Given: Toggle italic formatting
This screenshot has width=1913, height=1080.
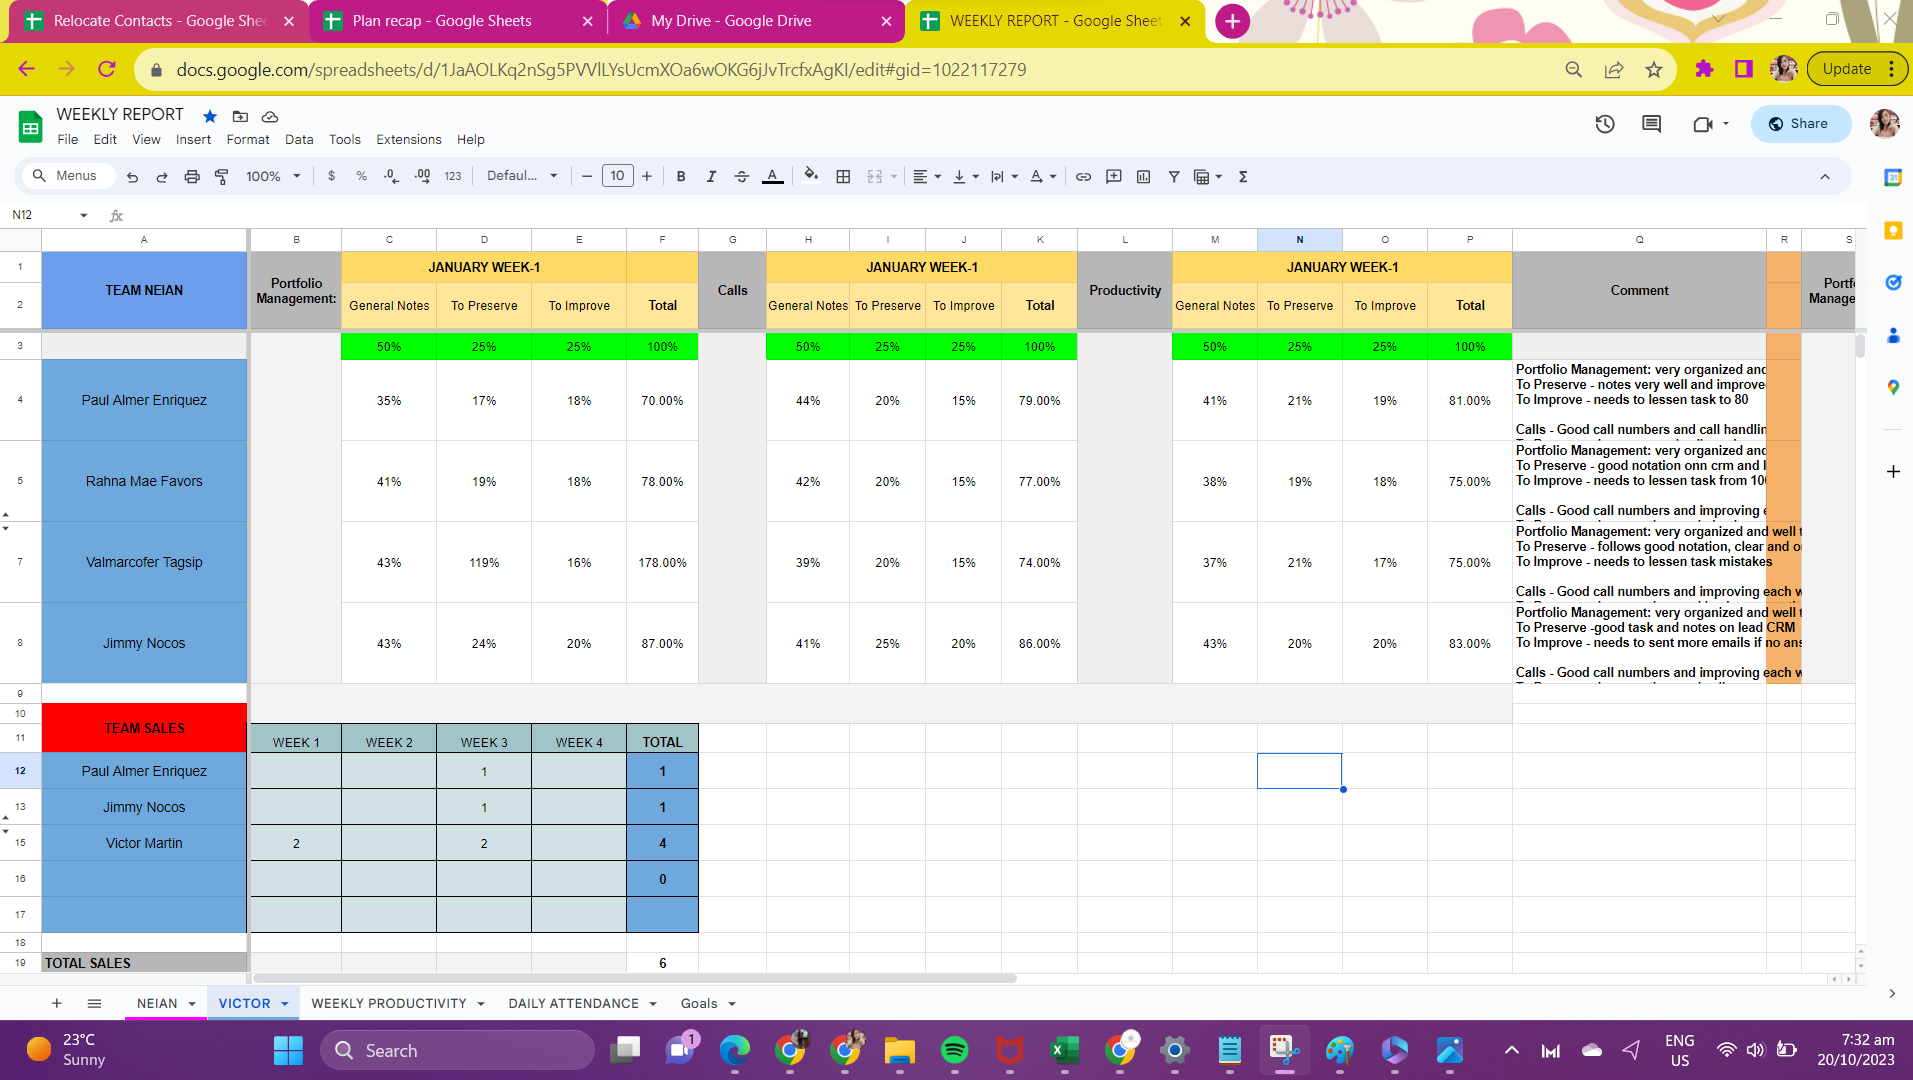Looking at the screenshot, I should [711, 176].
